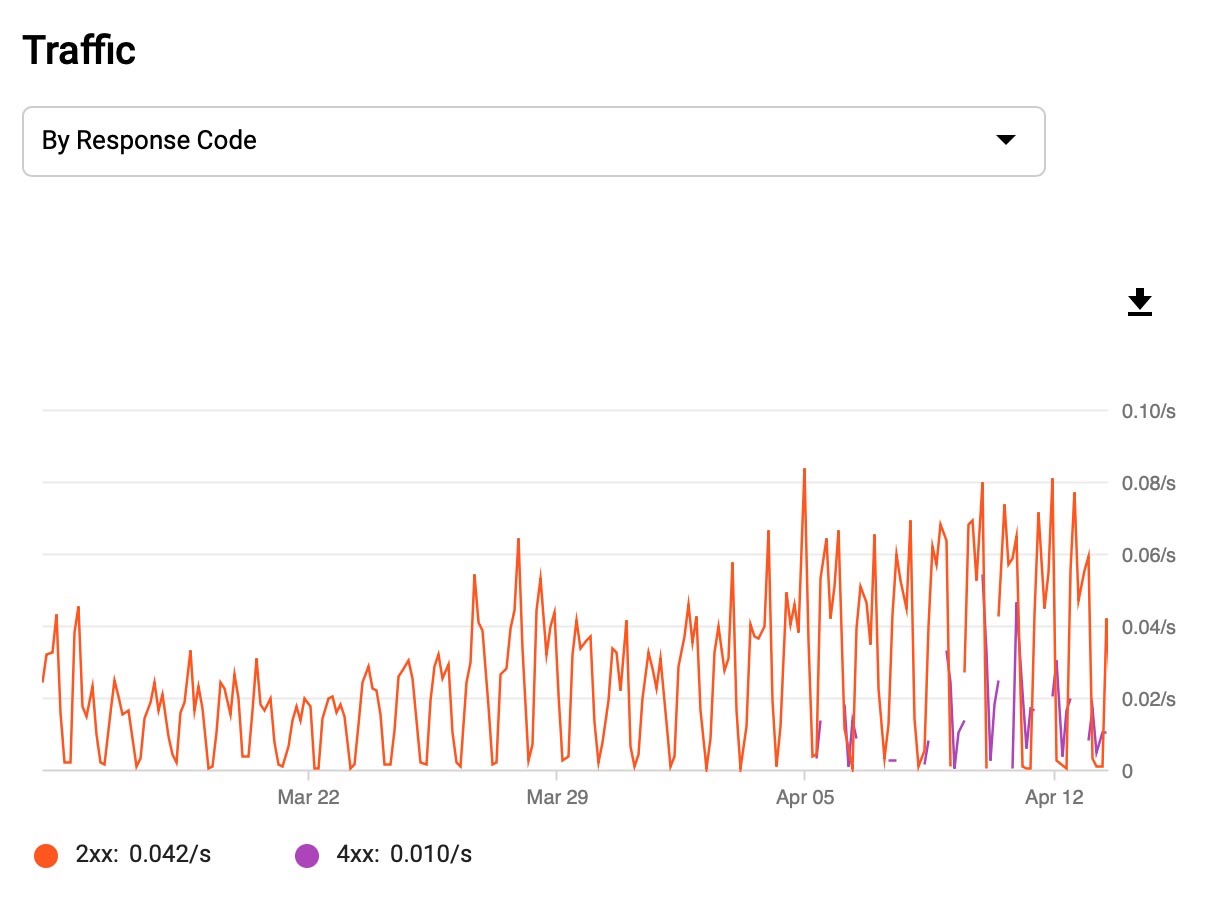Toggle the orange 2xx legend dot
Image resolution: width=1220 pixels, height=902 pixels.
(x=45, y=855)
